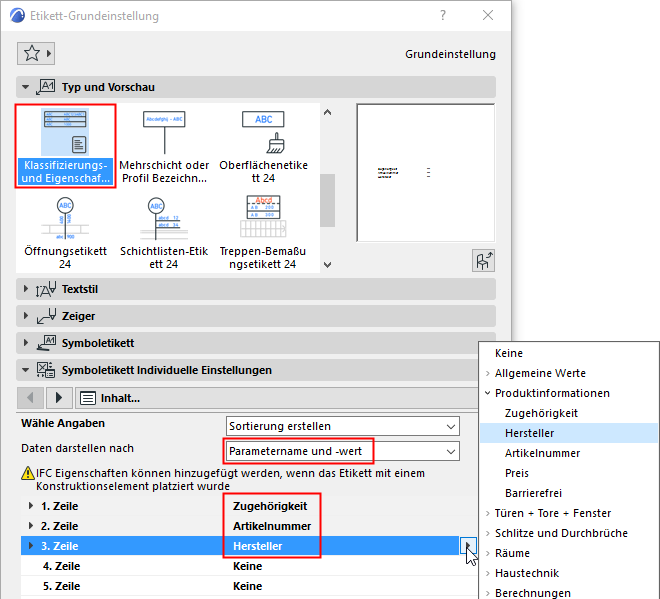Go to previous settings page arrow
The width and height of the screenshot is (660, 599).
click(30, 398)
